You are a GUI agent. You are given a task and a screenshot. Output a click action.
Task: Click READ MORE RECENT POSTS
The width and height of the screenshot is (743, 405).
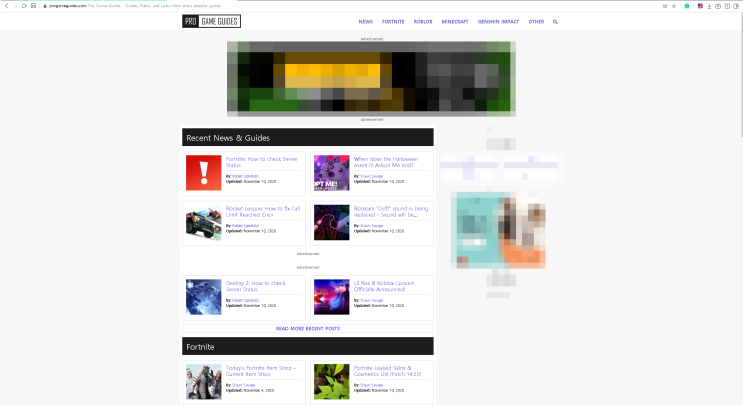tap(308, 328)
